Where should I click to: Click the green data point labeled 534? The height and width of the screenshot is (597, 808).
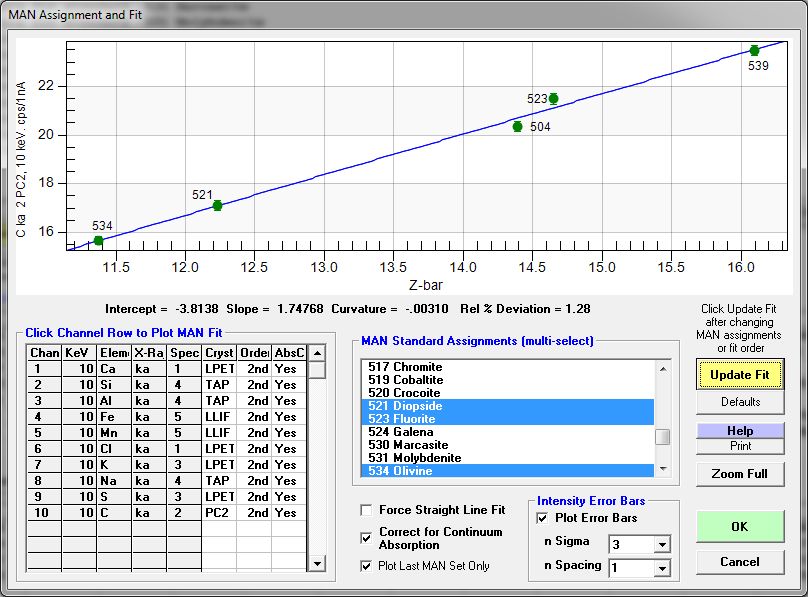point(98,240)
